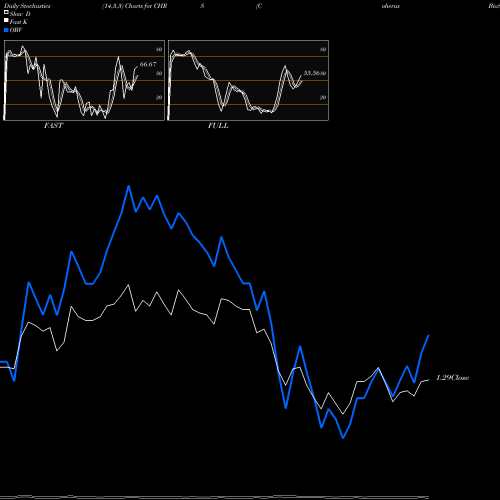Open the FAST stochastic chart thumbnail
Viewport: 500px width, 500px height.
(84, 80)
